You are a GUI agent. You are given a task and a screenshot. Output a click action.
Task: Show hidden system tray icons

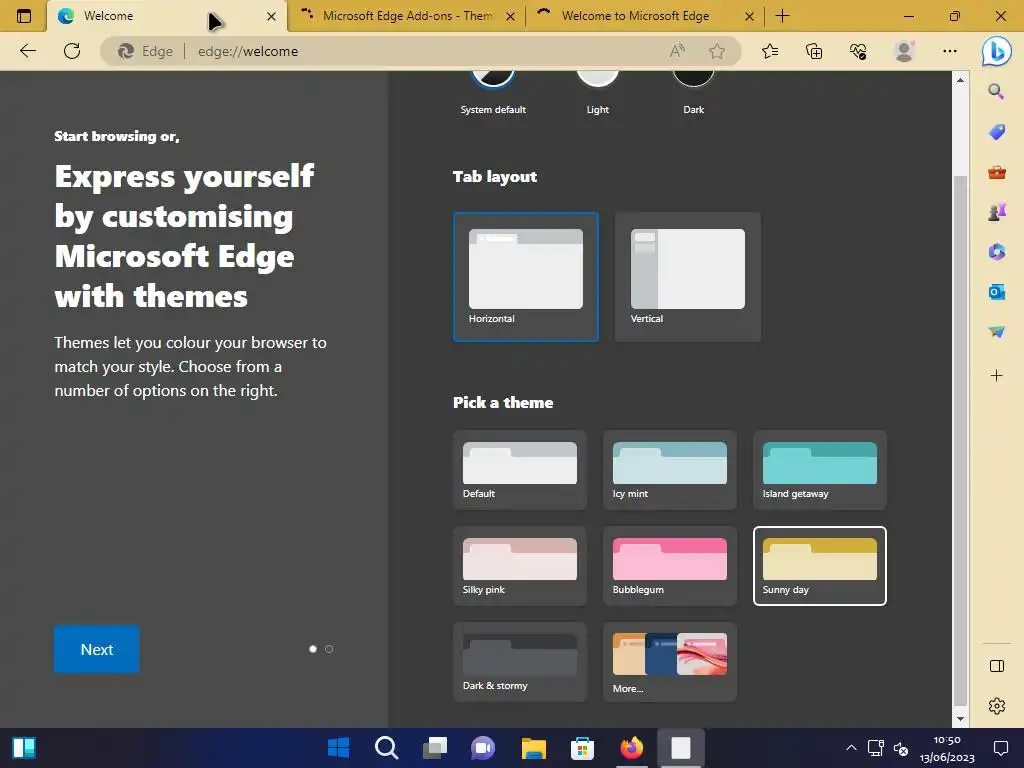pyautogui.click(x=851, y=748)
